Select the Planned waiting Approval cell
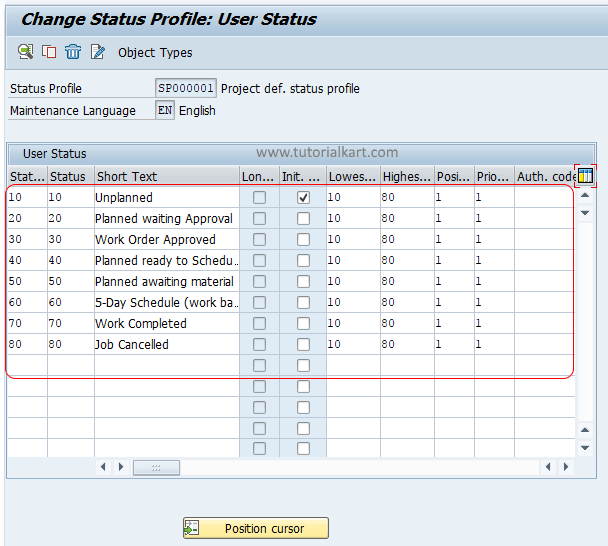This screenshot has height=546, width=608. pos(167,218)
